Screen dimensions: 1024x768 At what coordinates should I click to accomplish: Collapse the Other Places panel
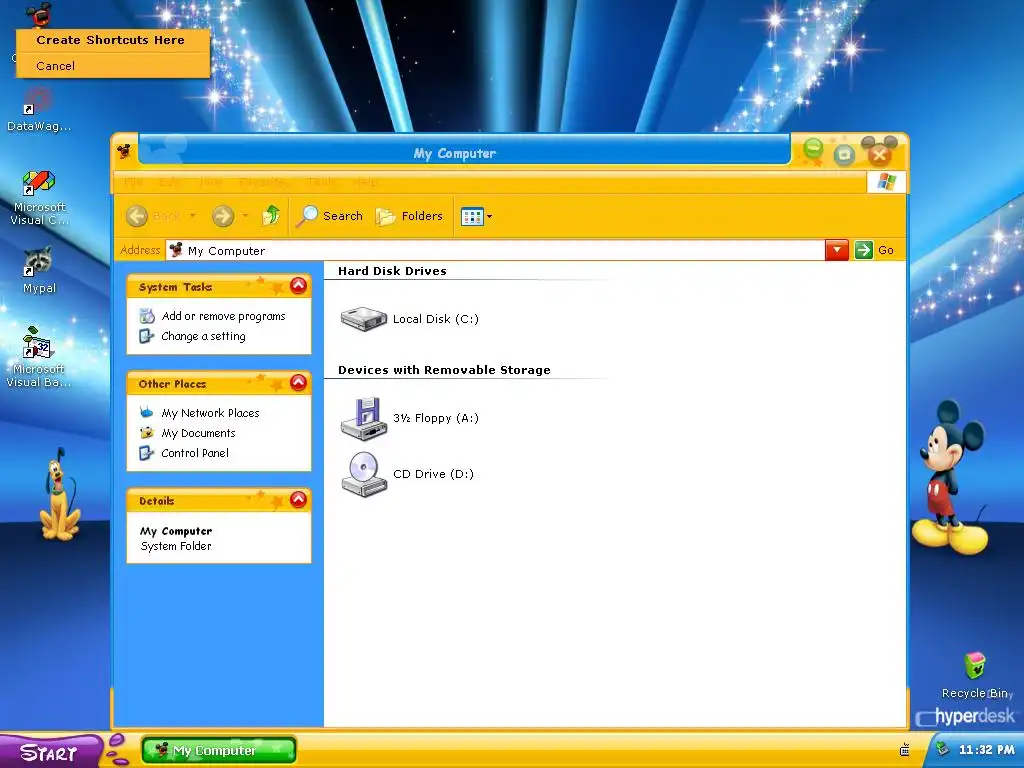(x=298, y=383)
